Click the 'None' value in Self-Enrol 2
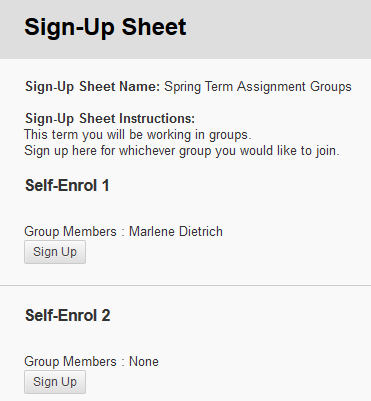Viewport: 371px width, 401px height. tap(144, 362)
